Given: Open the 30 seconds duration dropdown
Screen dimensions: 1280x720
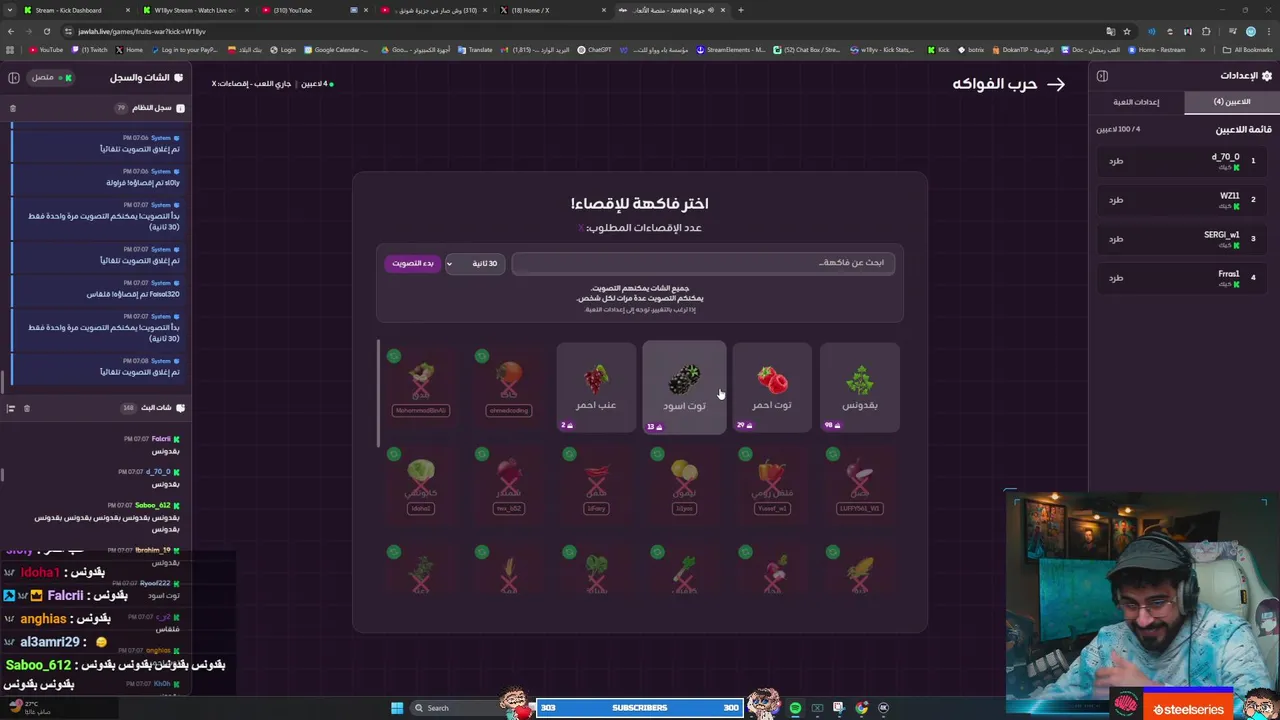Looking at the screenshot, I should tap(476, 263).
